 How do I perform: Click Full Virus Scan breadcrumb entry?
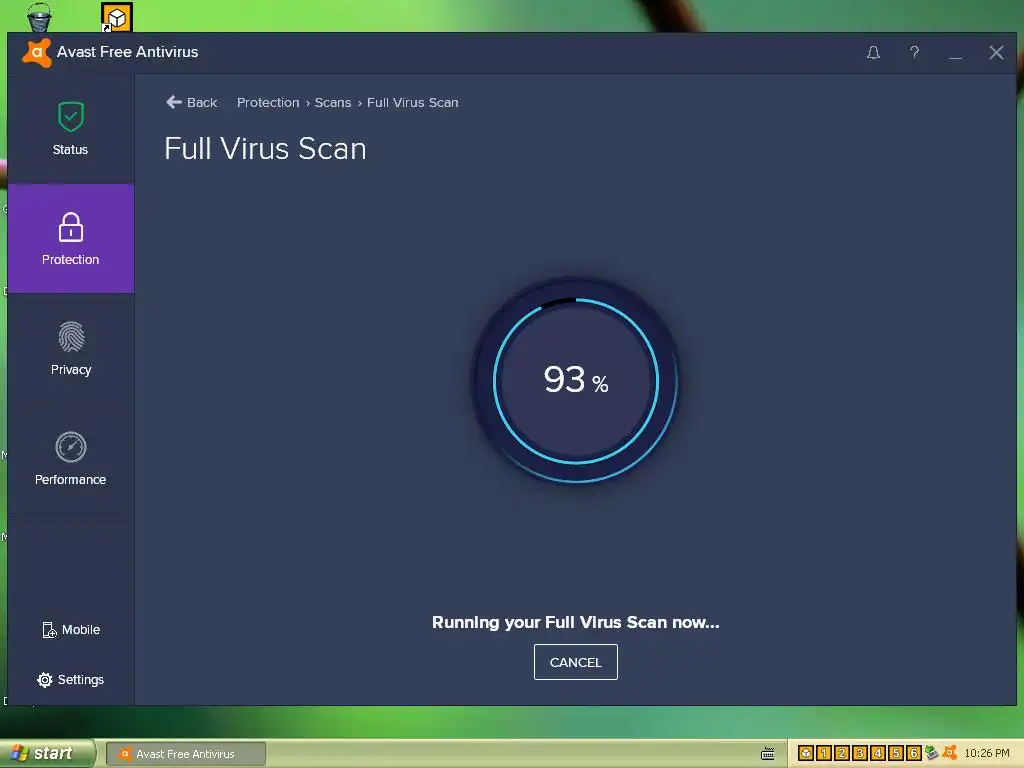pos(413,103)
